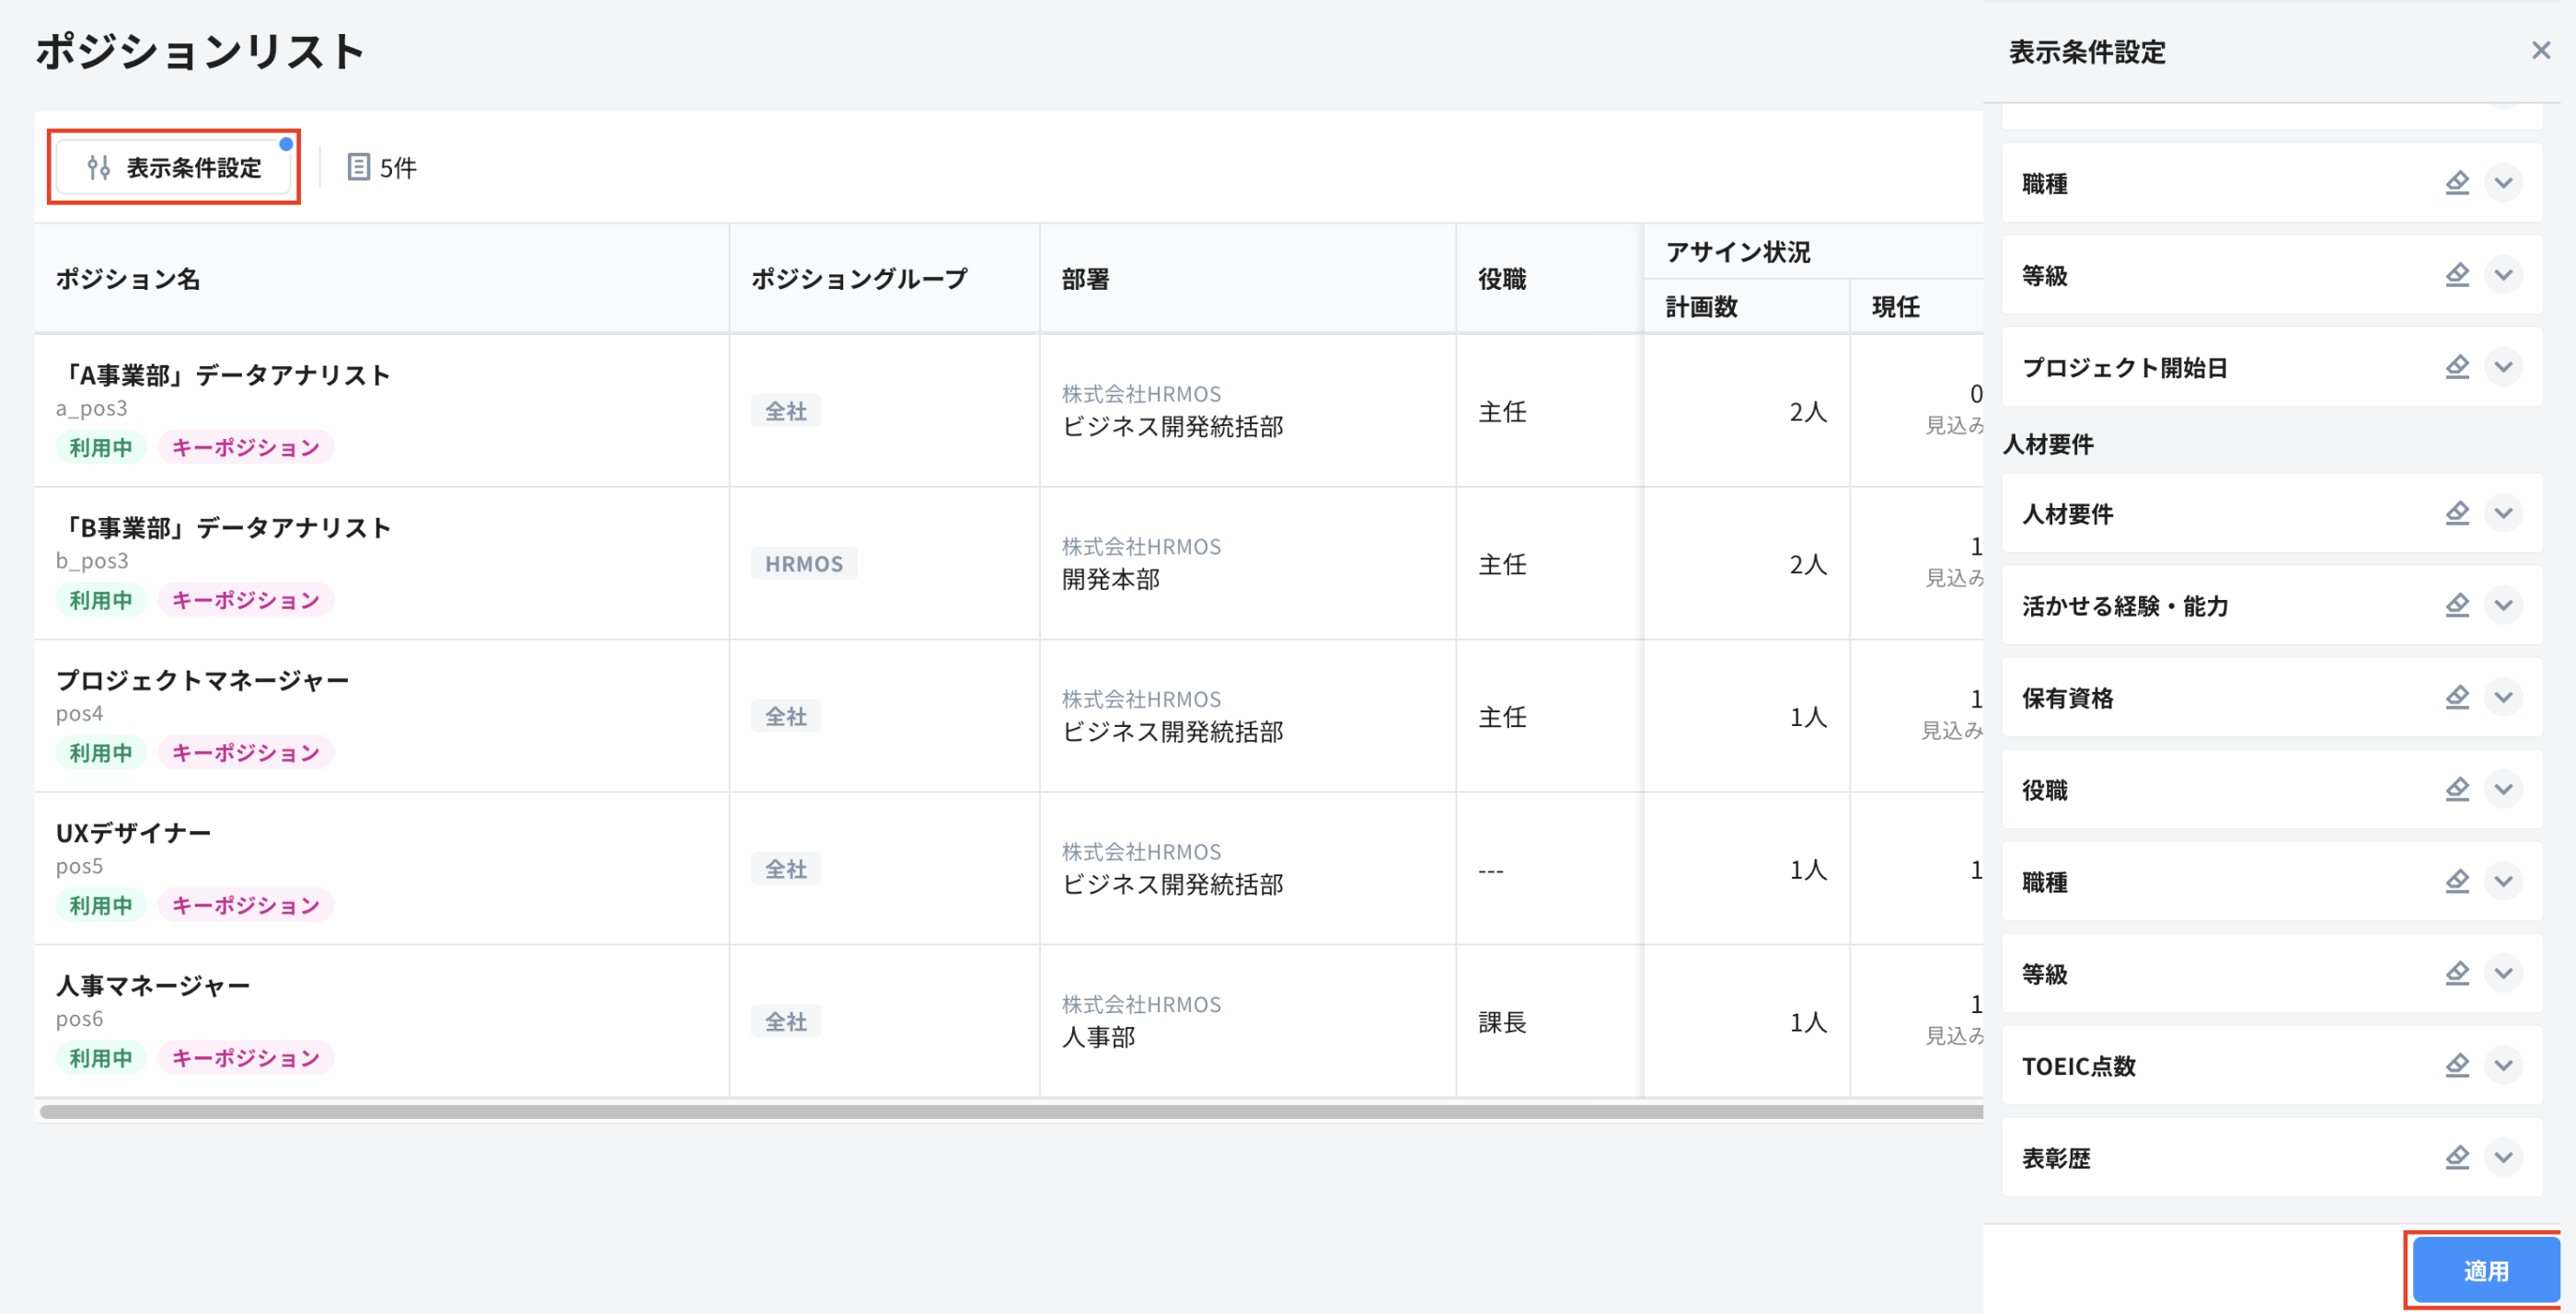This screenshot has height=1314, width=2576.
Task: Clear the 人材要件 filter row
Action: [2457, 513]
